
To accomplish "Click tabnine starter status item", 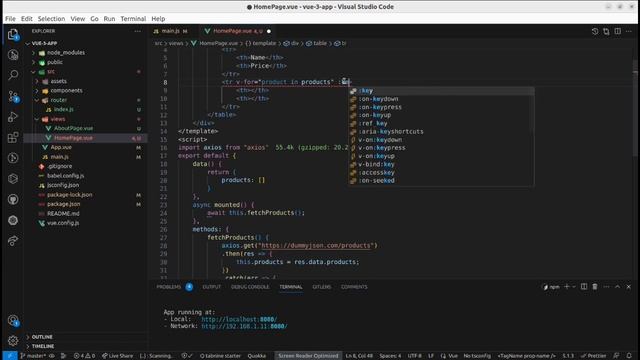I will (x=220, y=356).
